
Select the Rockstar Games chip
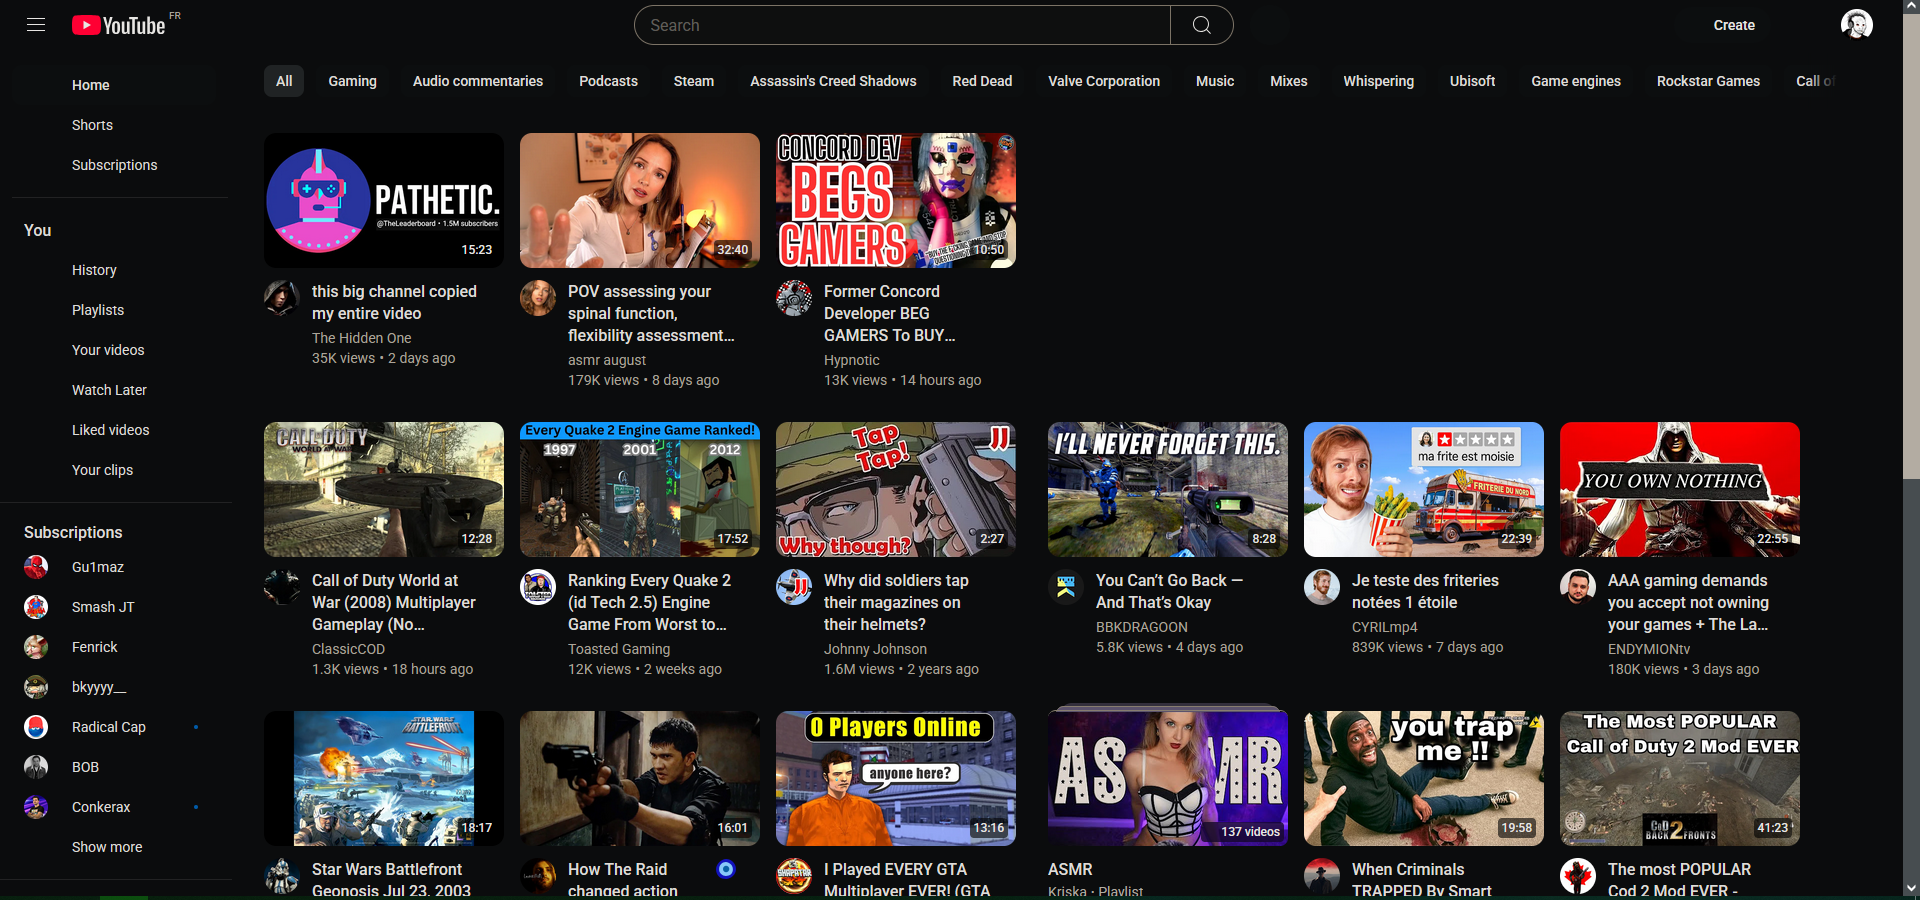(1708, 81)
